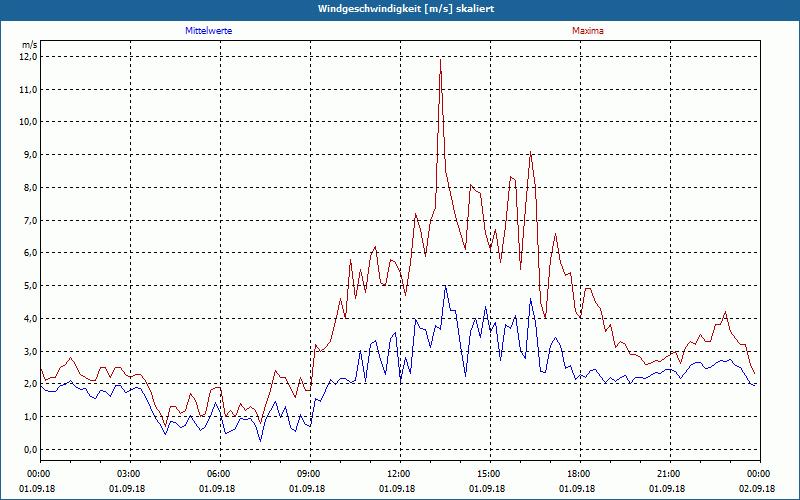Viewport: 800px width, 500px height.
Task: Click the chart title 'Windgeschwindigkeit [m/s] skaliert'
Action: [x=406, y=9]
